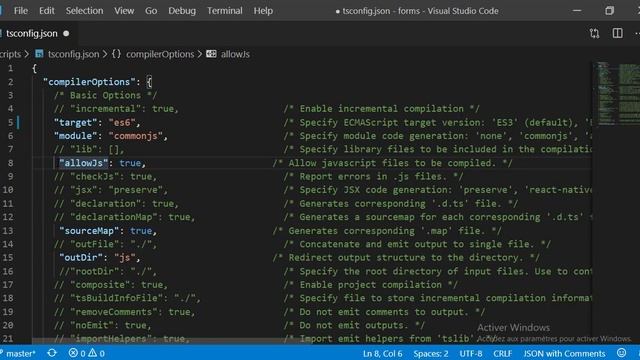The width and height of the screenshot is (640, 360).
Task: Click the comment 'Enable project compilation'
Action: pyautogui.click(x=371, y=284)
